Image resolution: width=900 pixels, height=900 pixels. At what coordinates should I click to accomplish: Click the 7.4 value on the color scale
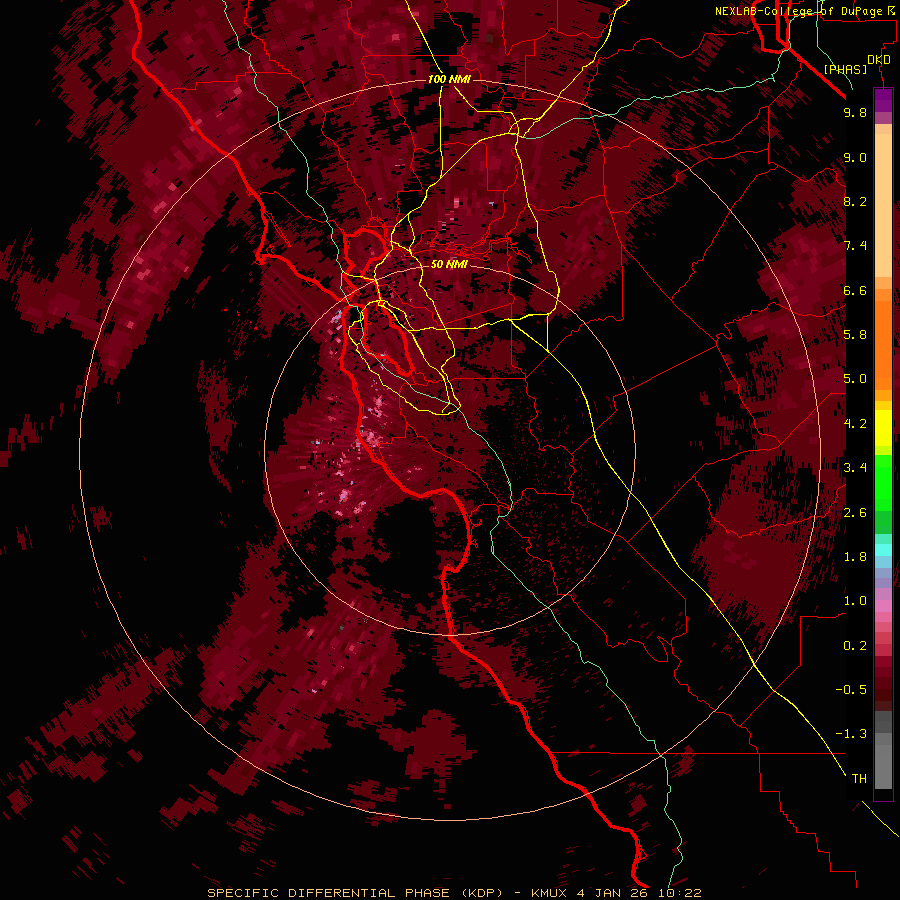pos(855,246)
